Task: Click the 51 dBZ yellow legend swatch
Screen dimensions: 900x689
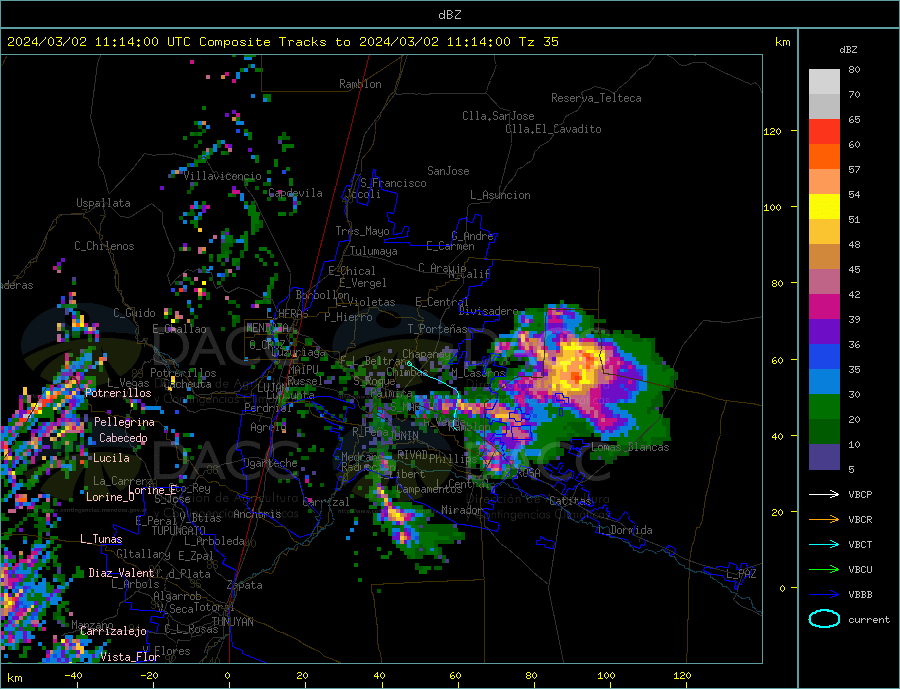Action: (x=824, y=207)
